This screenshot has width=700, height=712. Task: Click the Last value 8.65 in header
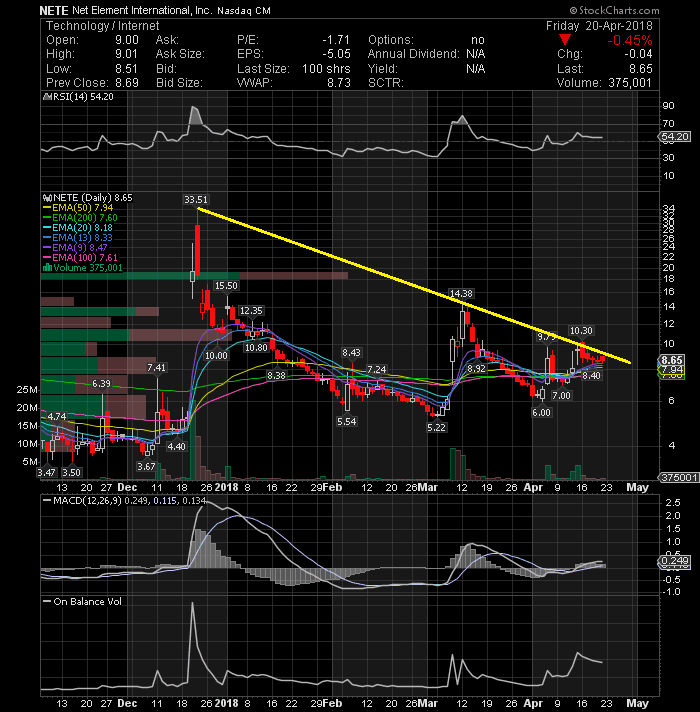click(x=641, y=69)
